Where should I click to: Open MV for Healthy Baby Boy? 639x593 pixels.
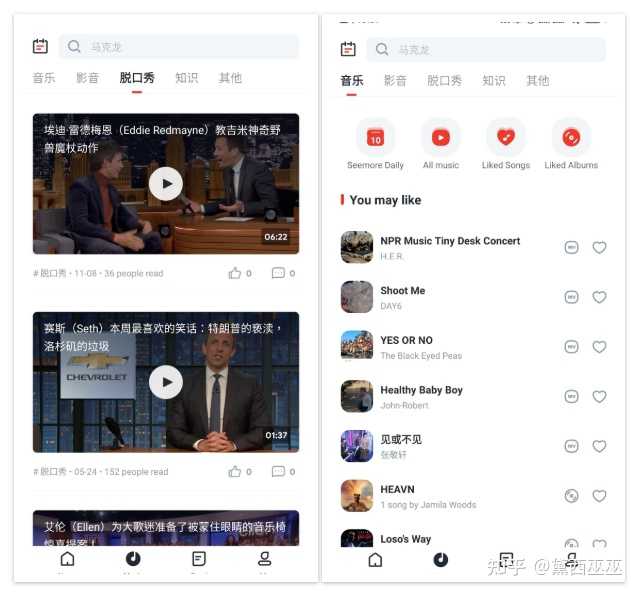[x=571, y=396]
